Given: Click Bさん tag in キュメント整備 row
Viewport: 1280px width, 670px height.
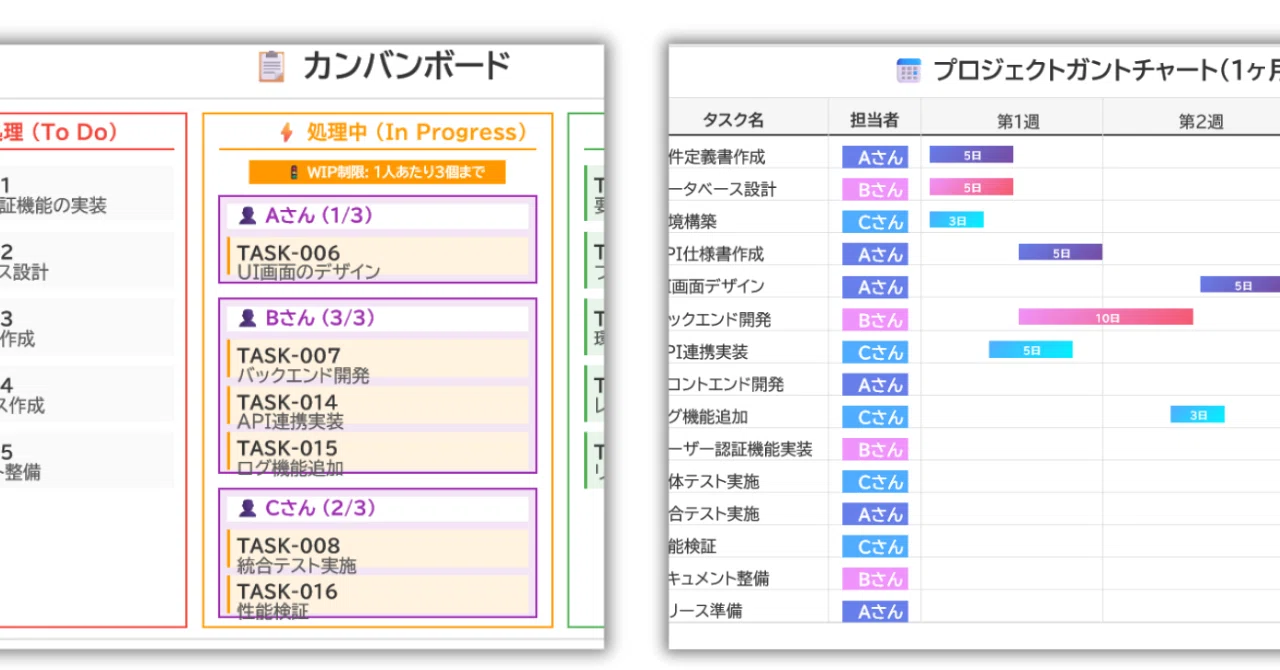Looking at the screenshot, I should (875, 579).
